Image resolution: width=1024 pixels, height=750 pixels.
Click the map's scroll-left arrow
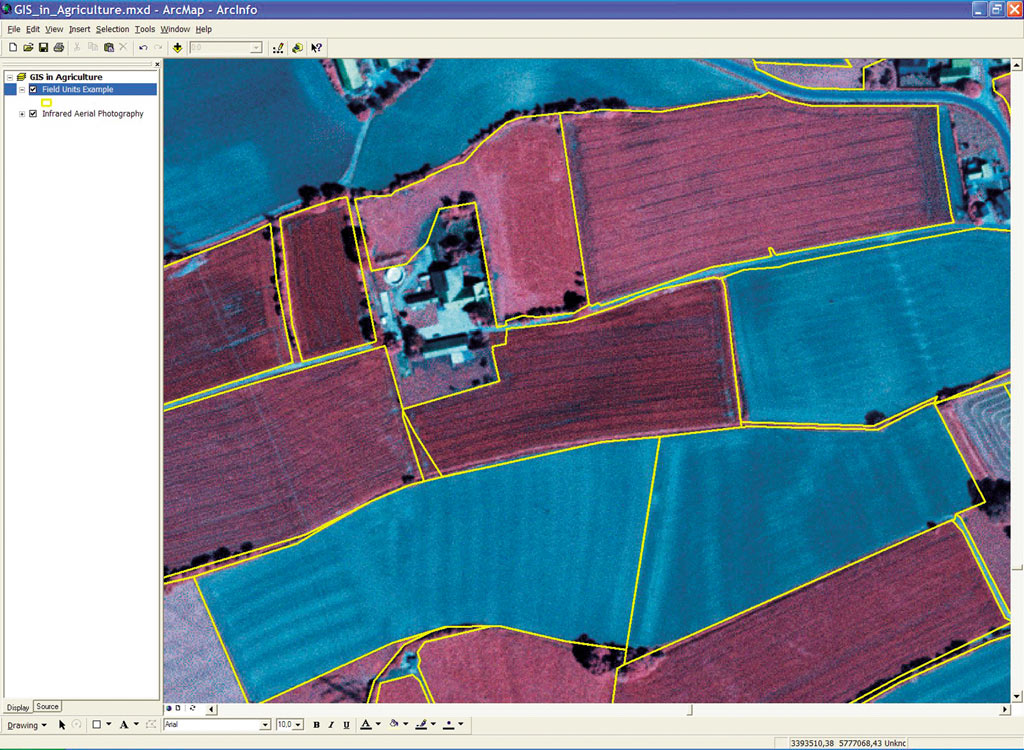[x=211, y=709]
